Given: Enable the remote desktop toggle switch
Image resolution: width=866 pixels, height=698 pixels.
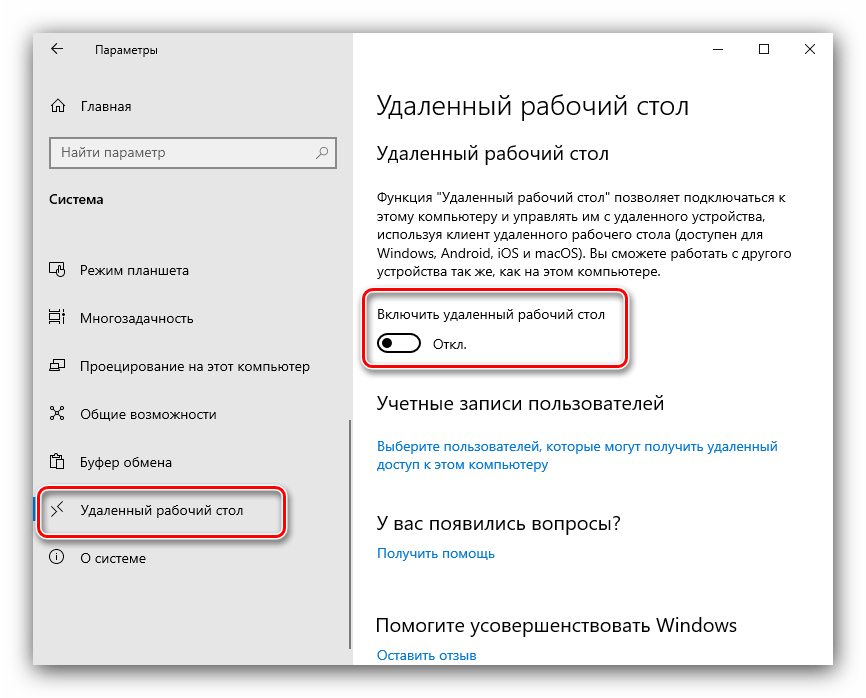Looking at the screenshot, I should (x=399, y=343).
